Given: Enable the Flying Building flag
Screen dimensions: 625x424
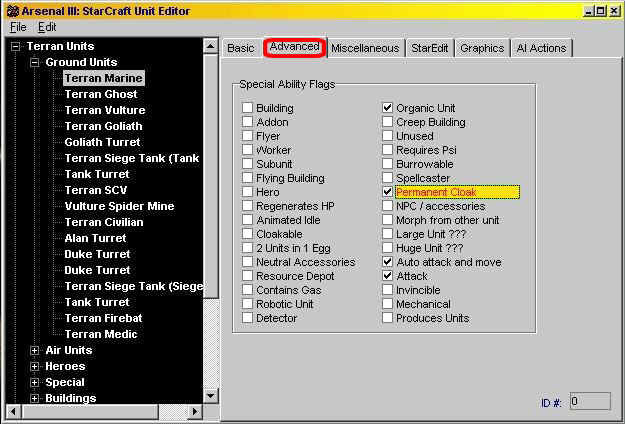Looking at the screenshot, I should pyautogui.click(x=248, y=178).
